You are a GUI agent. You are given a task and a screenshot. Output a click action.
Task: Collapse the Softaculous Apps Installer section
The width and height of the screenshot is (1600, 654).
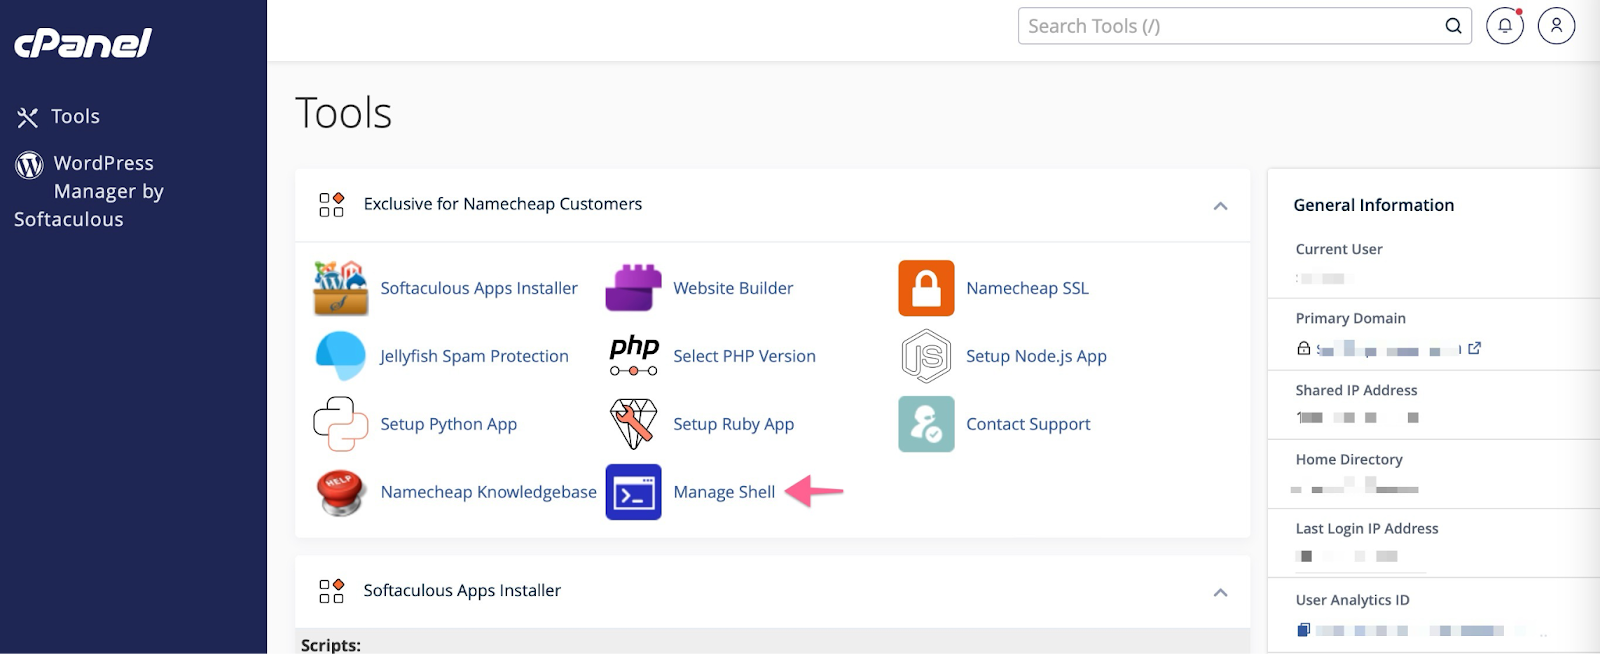pos(1220,593)
